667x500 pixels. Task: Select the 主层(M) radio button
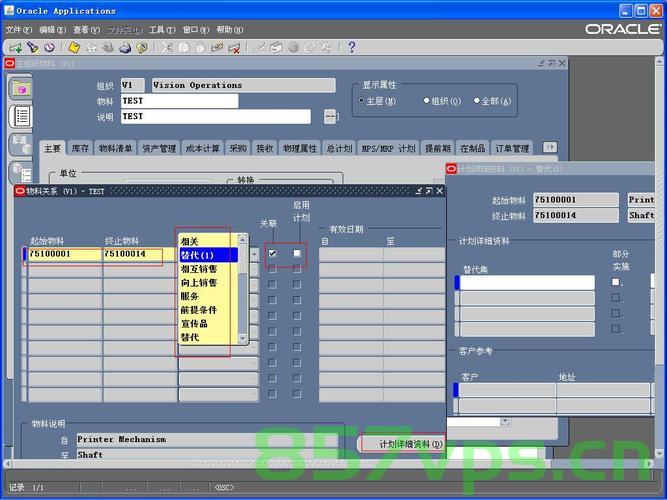(x=362, y=101)
